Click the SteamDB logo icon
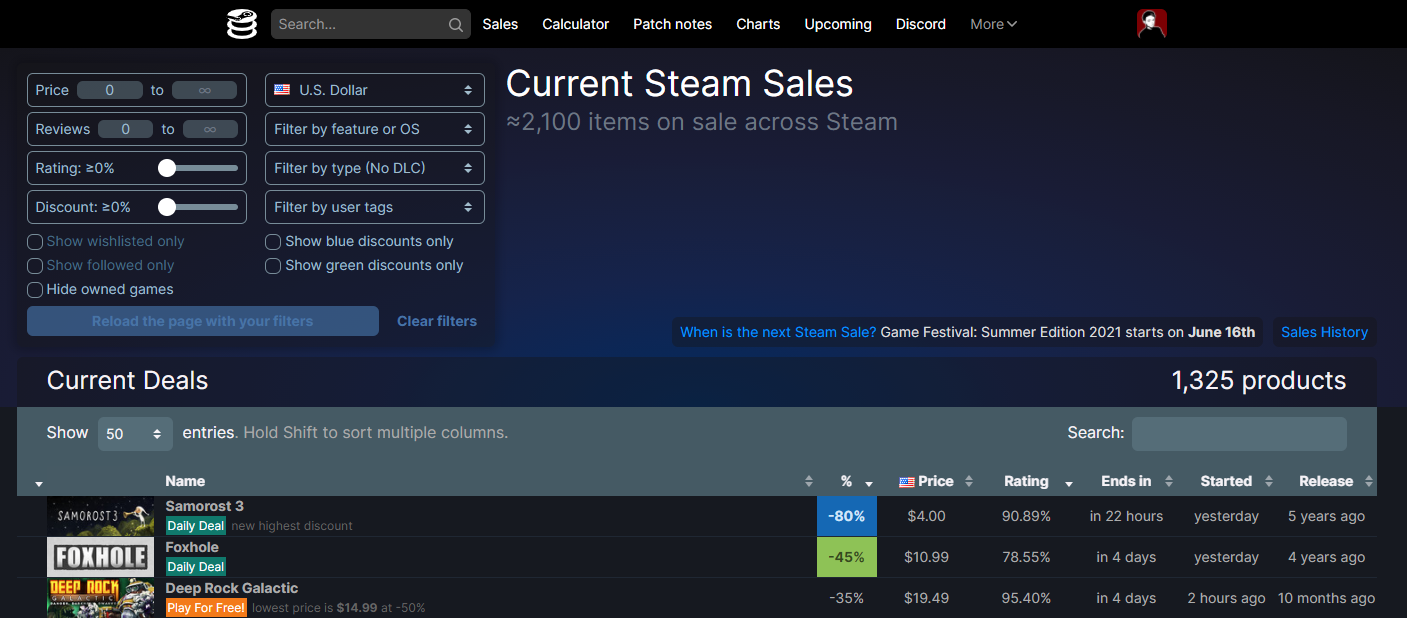This screenshot has height=618, width=1407. click(x=242, y=24)
